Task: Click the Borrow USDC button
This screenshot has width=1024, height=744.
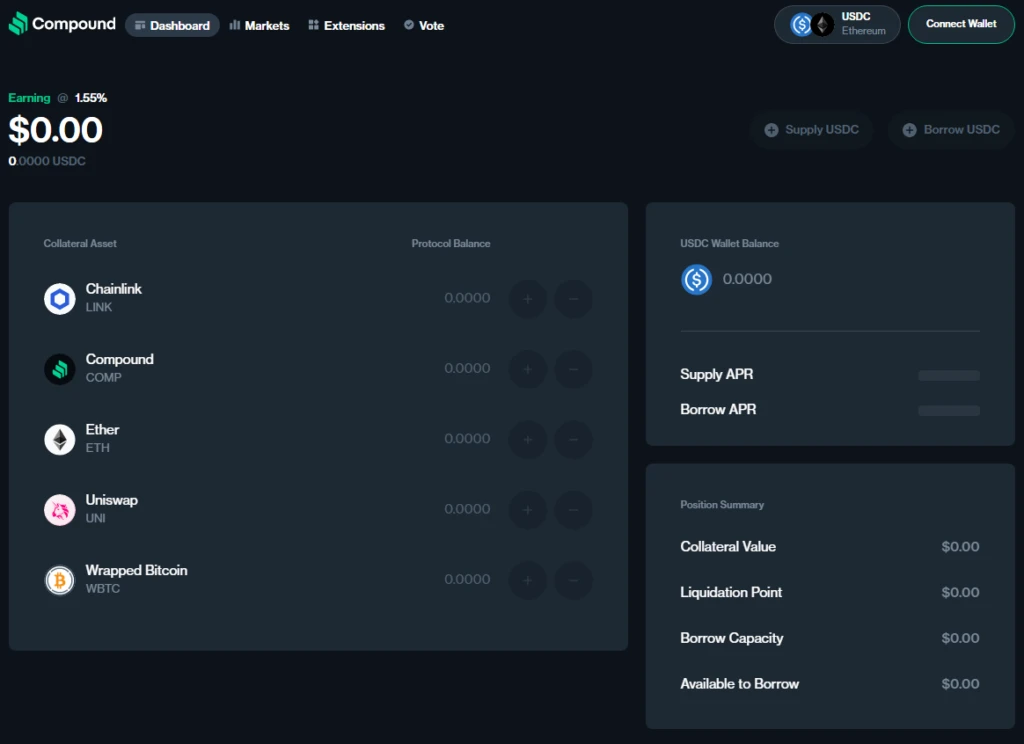Action: tap(951, 130)
